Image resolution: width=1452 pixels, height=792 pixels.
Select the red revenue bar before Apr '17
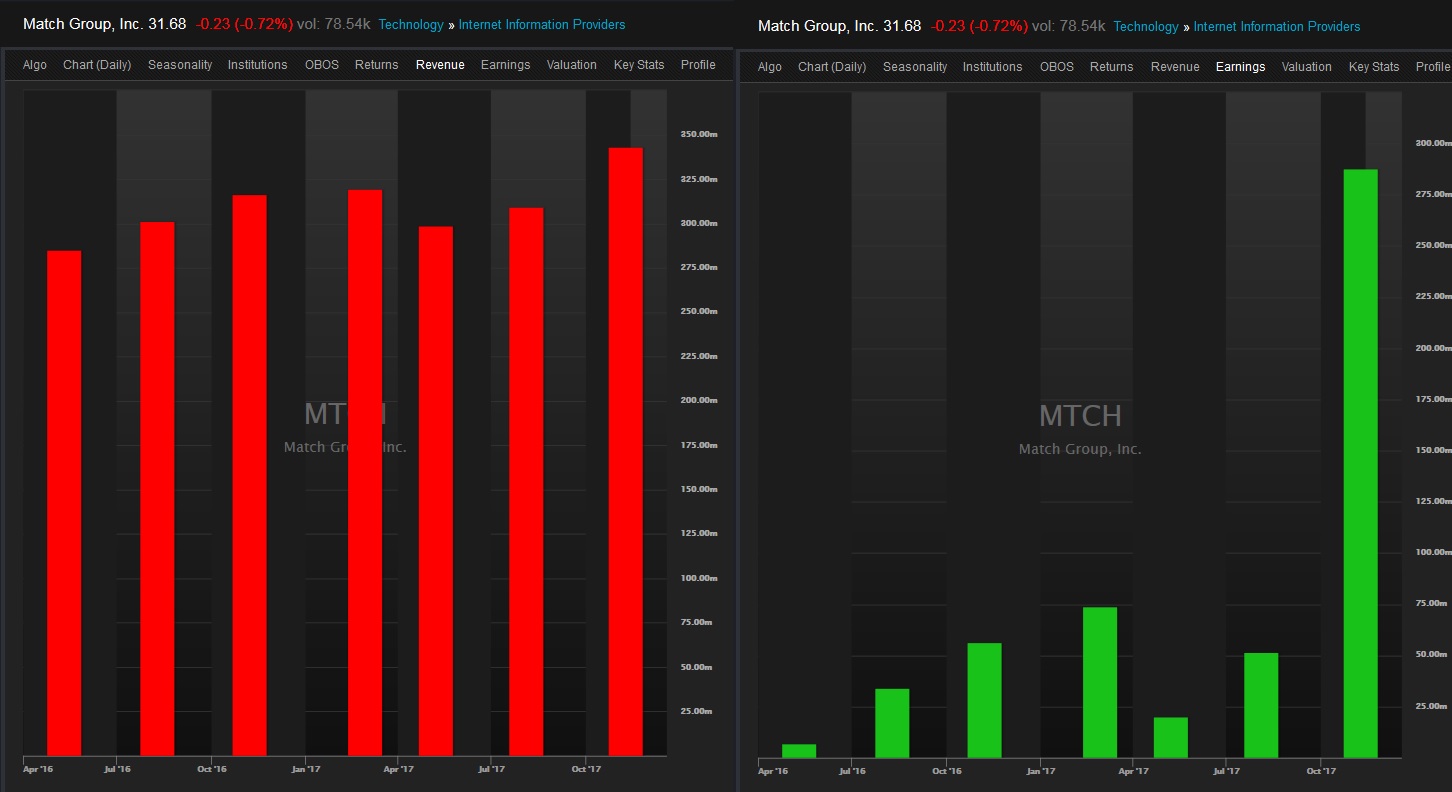(365, 473)
